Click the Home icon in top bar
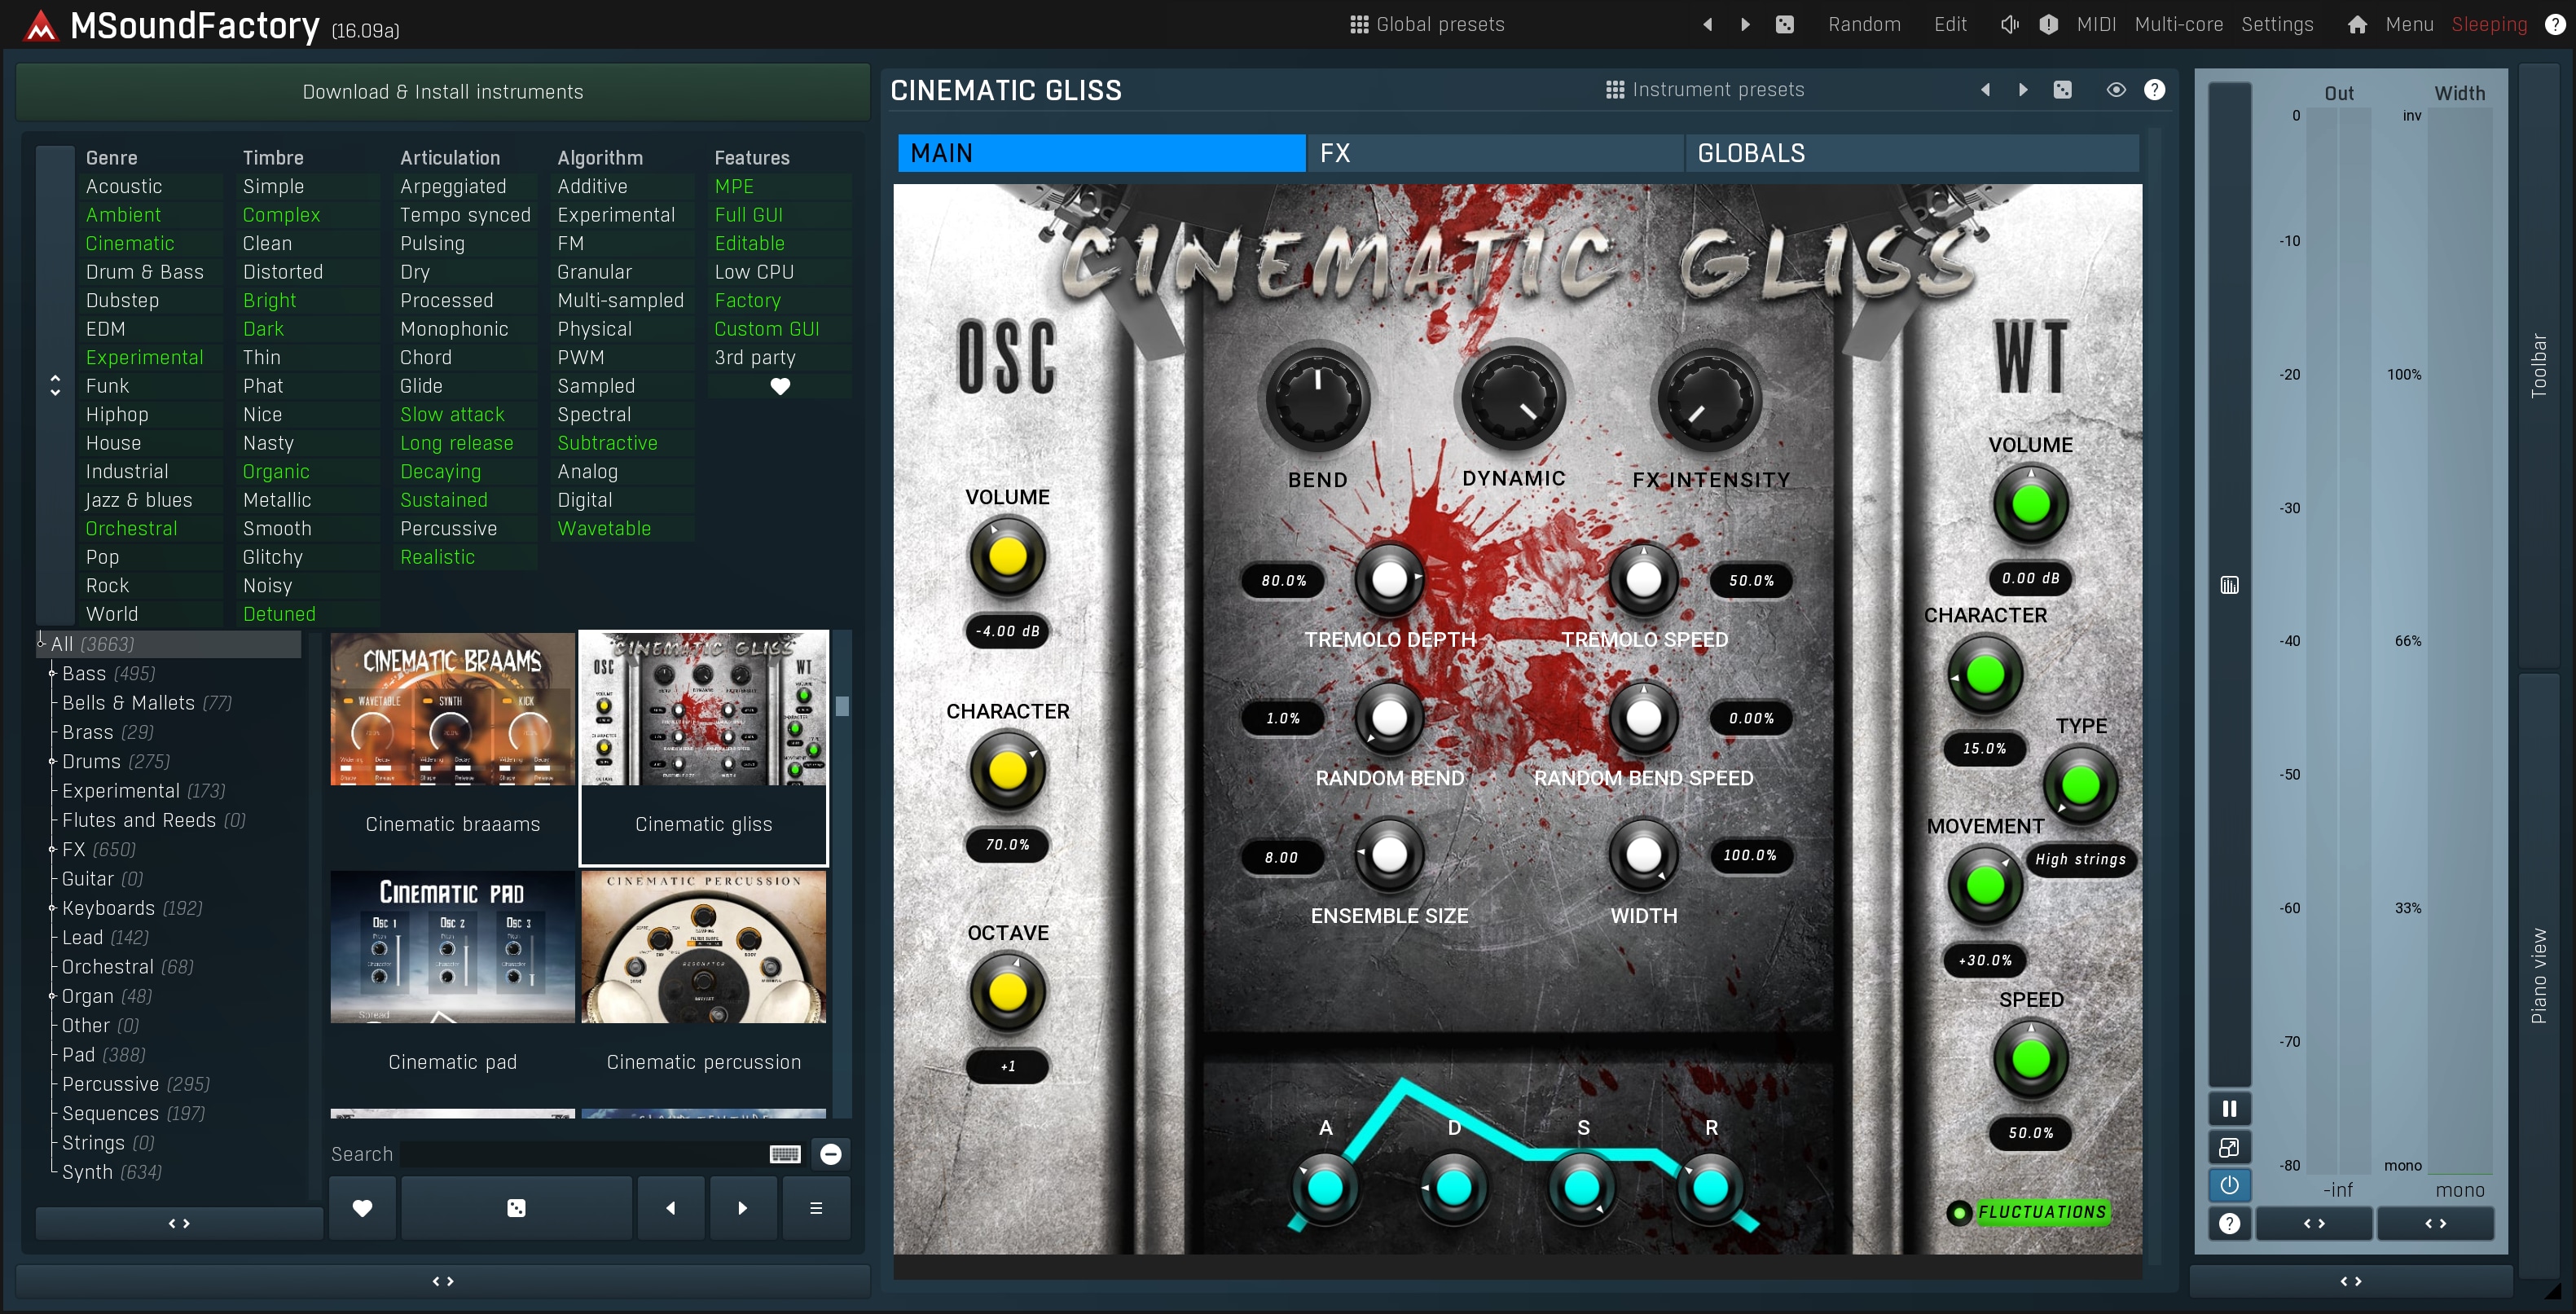Screen dimensions: 2576x1314 (x=2357, y=24)
